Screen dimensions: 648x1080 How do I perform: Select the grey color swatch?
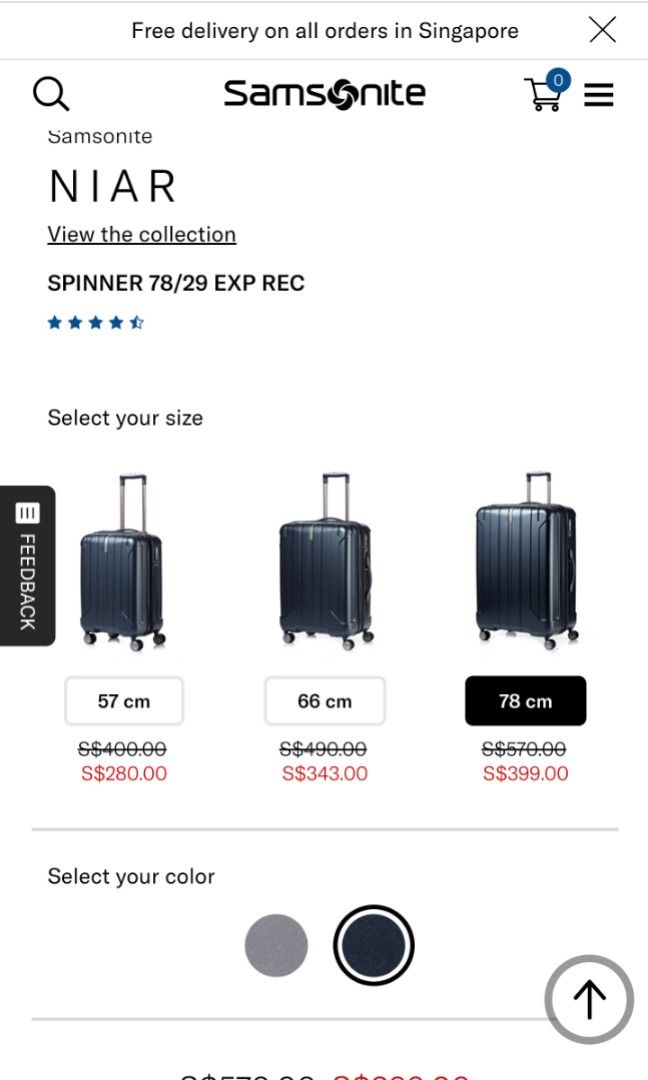pyautogui.click(x=275, y=943)
